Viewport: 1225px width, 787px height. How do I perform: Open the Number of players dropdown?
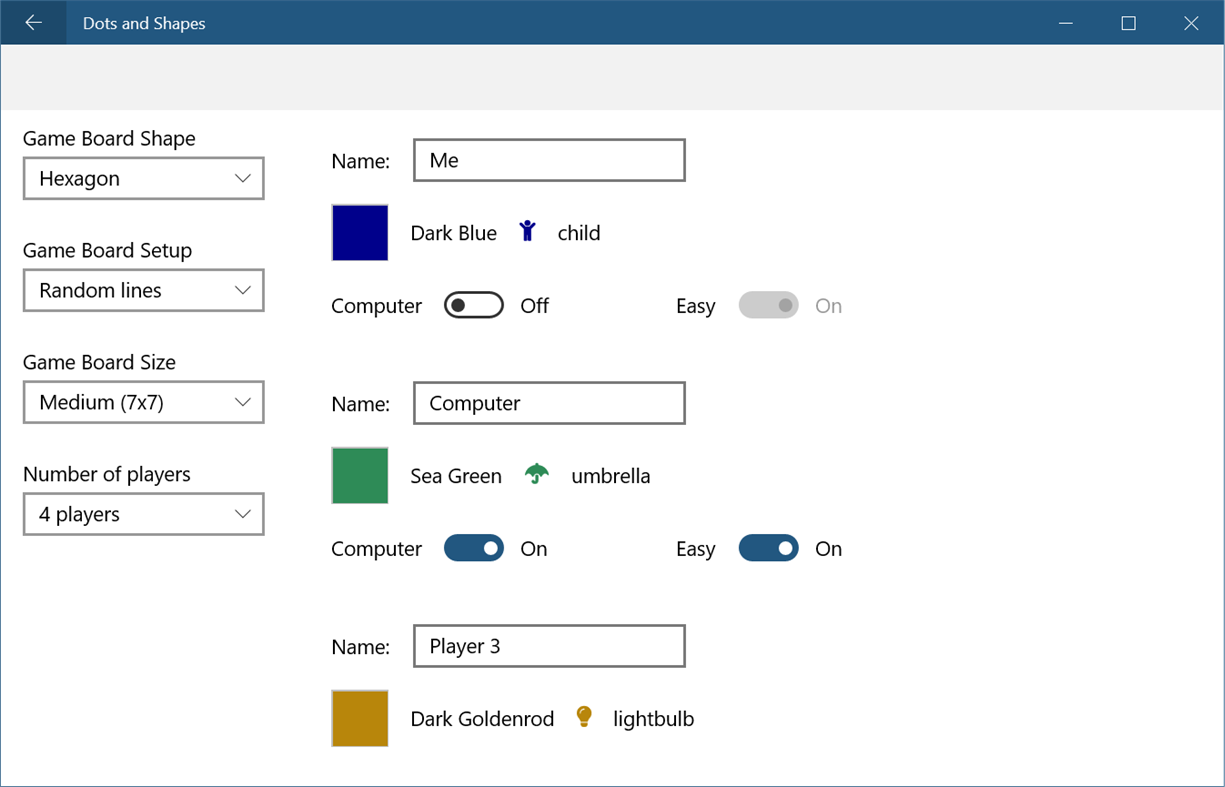click(x=143, y=514)
